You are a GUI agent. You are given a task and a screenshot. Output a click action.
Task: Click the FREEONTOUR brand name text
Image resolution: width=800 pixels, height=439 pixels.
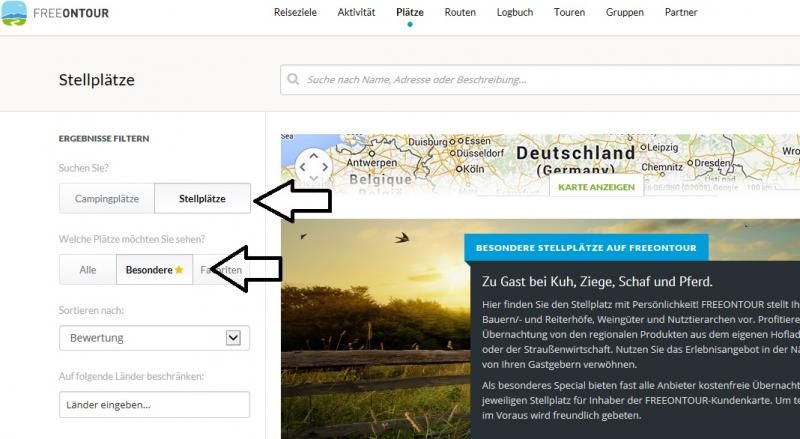(x=71, y=13)
